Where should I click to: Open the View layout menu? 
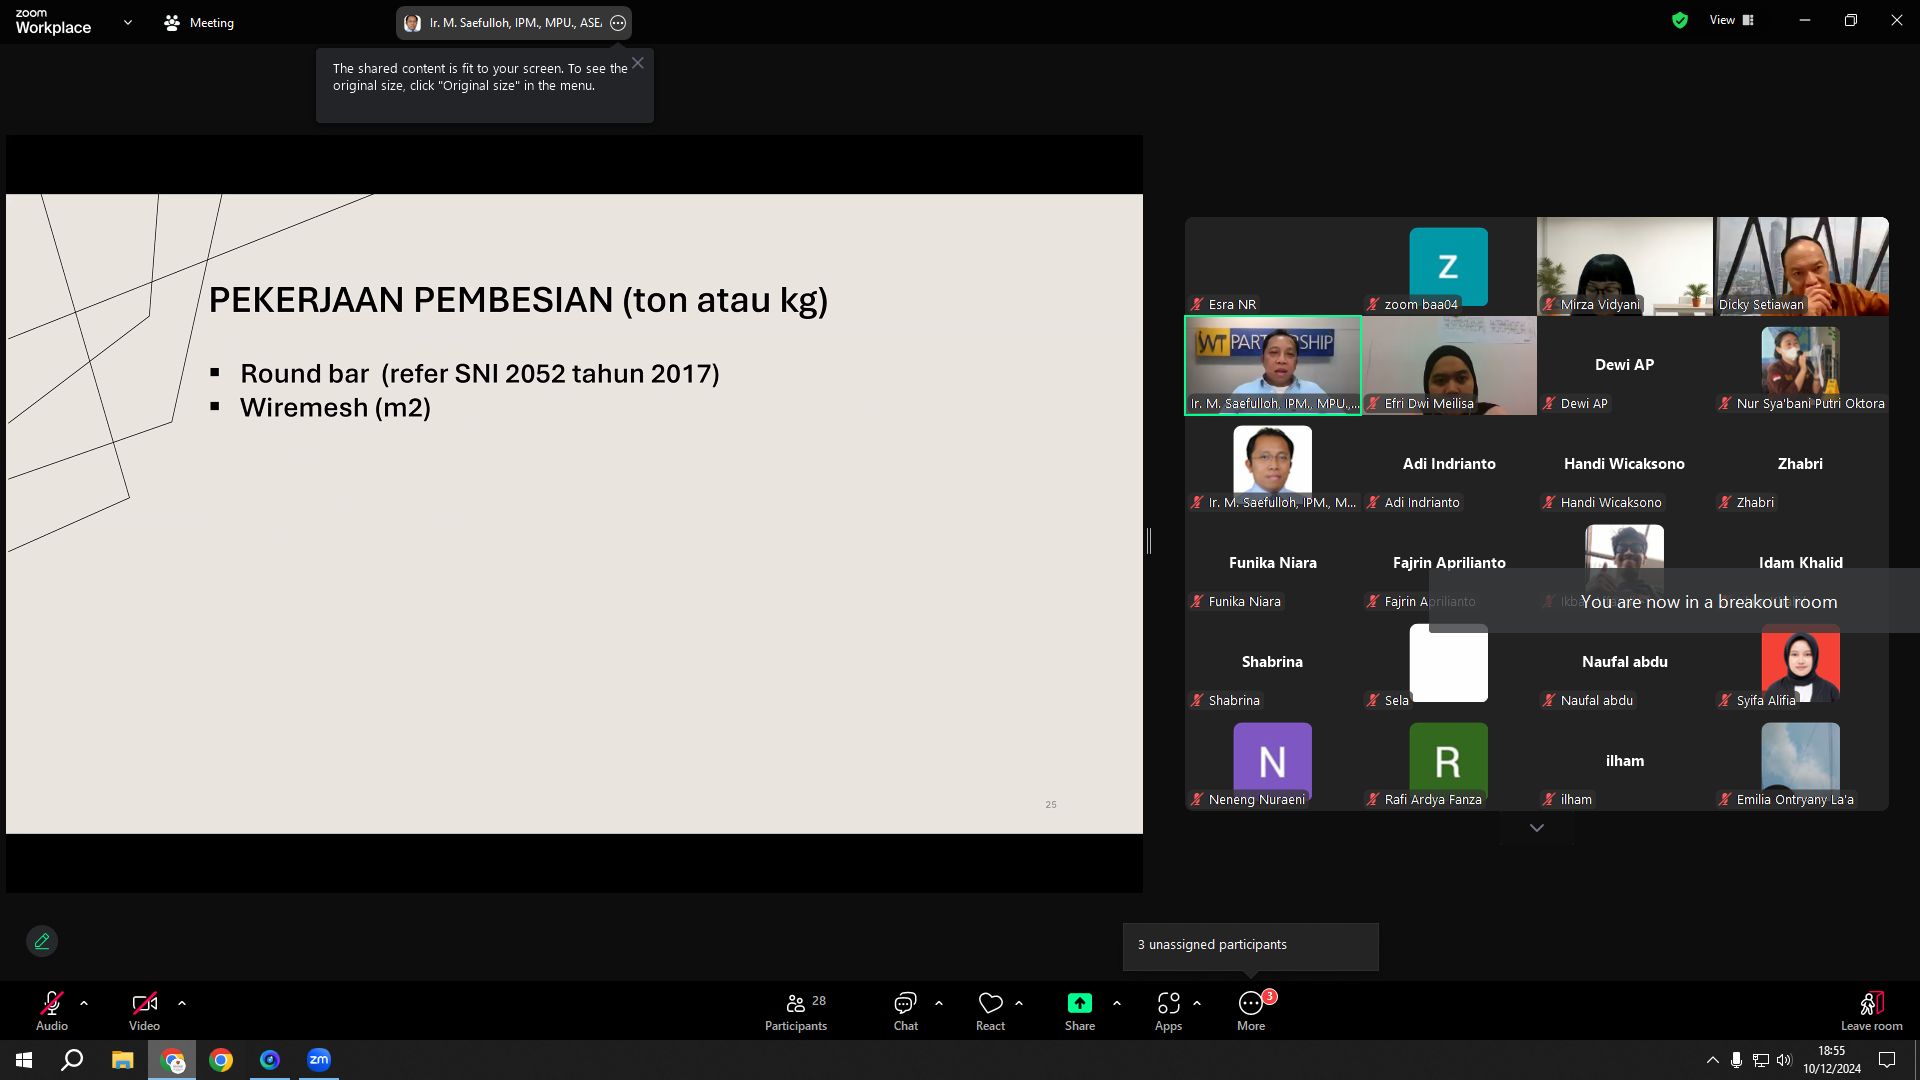(x=1732, y=20)
